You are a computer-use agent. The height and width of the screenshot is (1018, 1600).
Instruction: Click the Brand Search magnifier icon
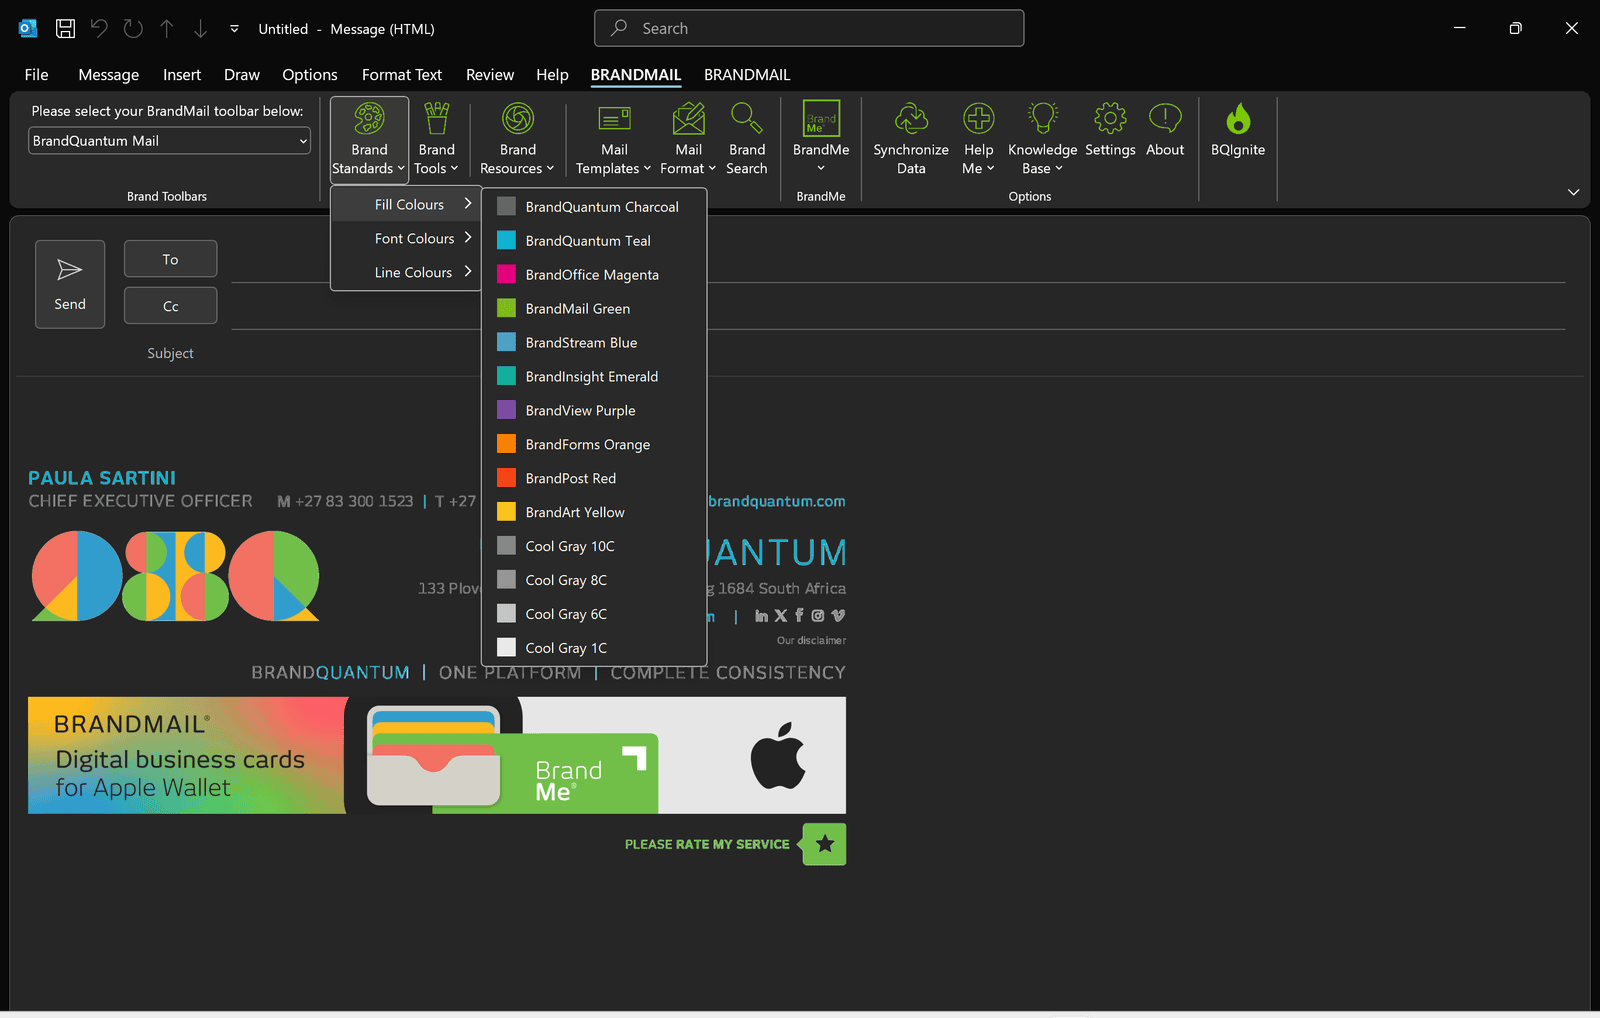pyautogui.click(x=746, y=119)
